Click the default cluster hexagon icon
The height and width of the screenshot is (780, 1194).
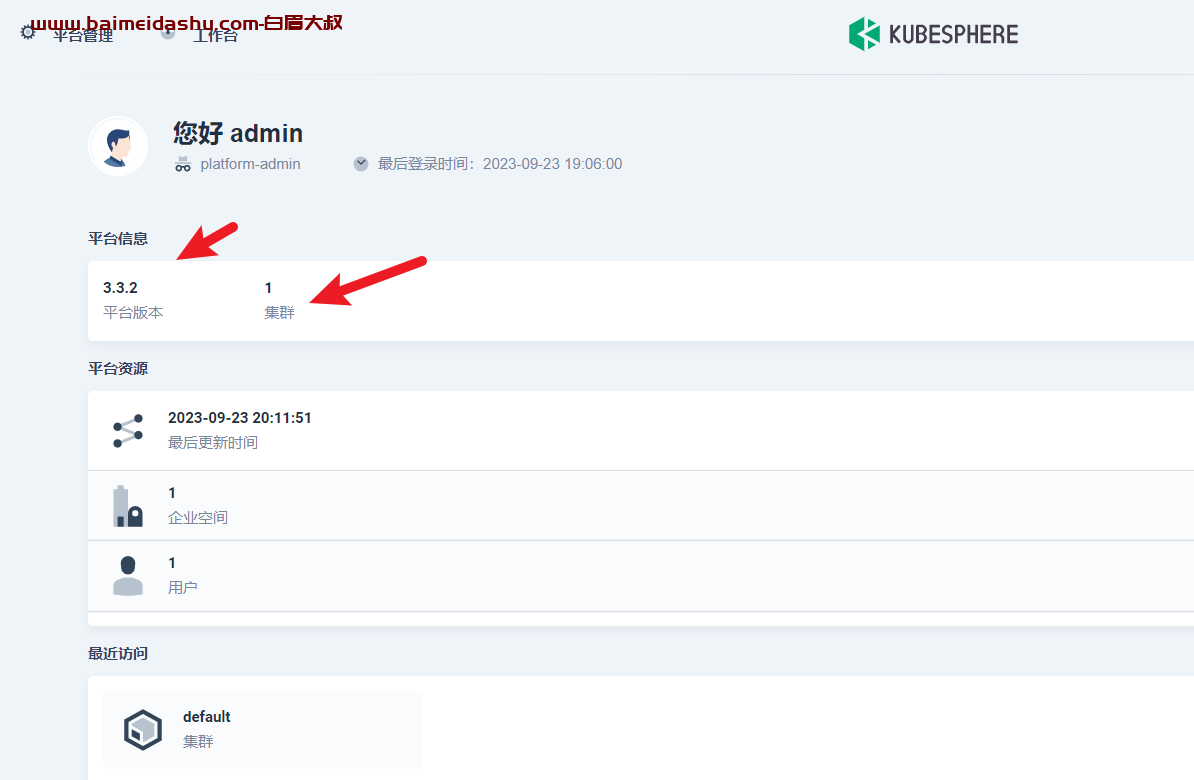(x=143, y=730)
